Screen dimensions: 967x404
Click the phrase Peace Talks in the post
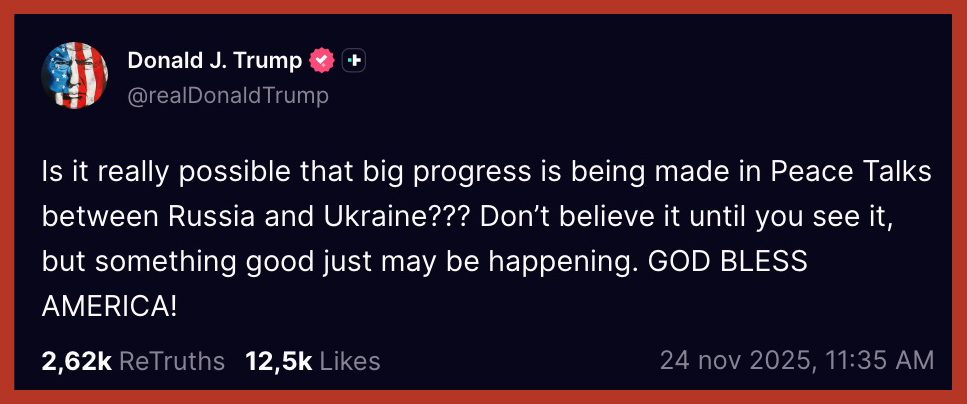pyautogui.click(x=850, y=172)
